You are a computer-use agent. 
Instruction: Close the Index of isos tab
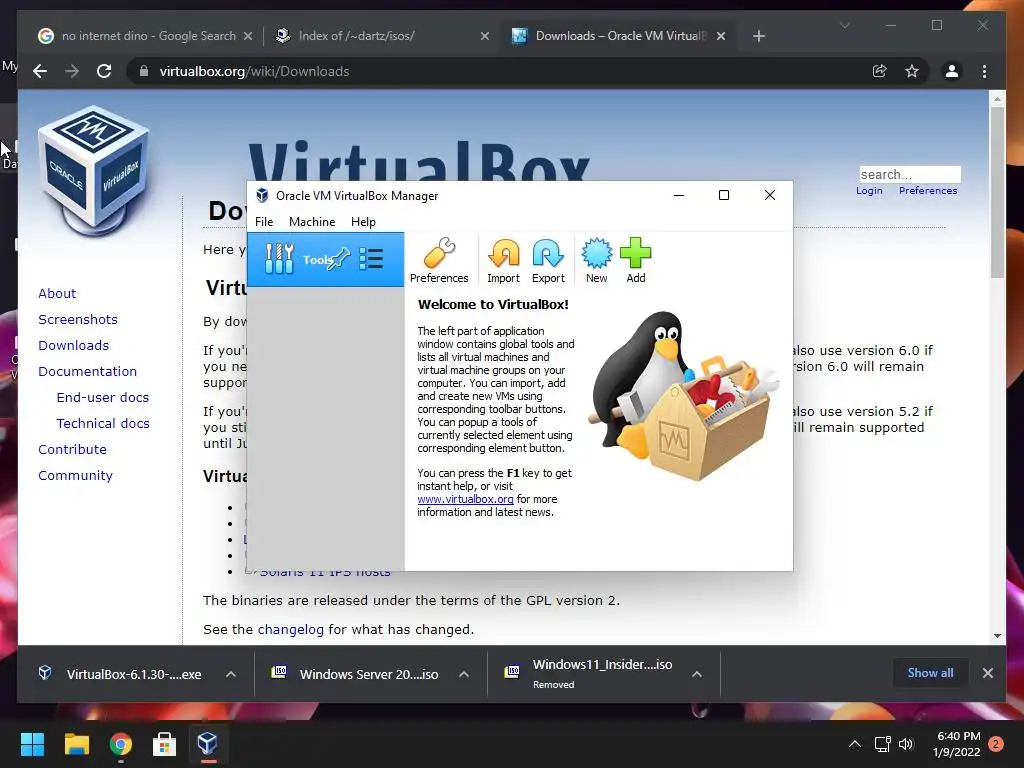[485, 36]
